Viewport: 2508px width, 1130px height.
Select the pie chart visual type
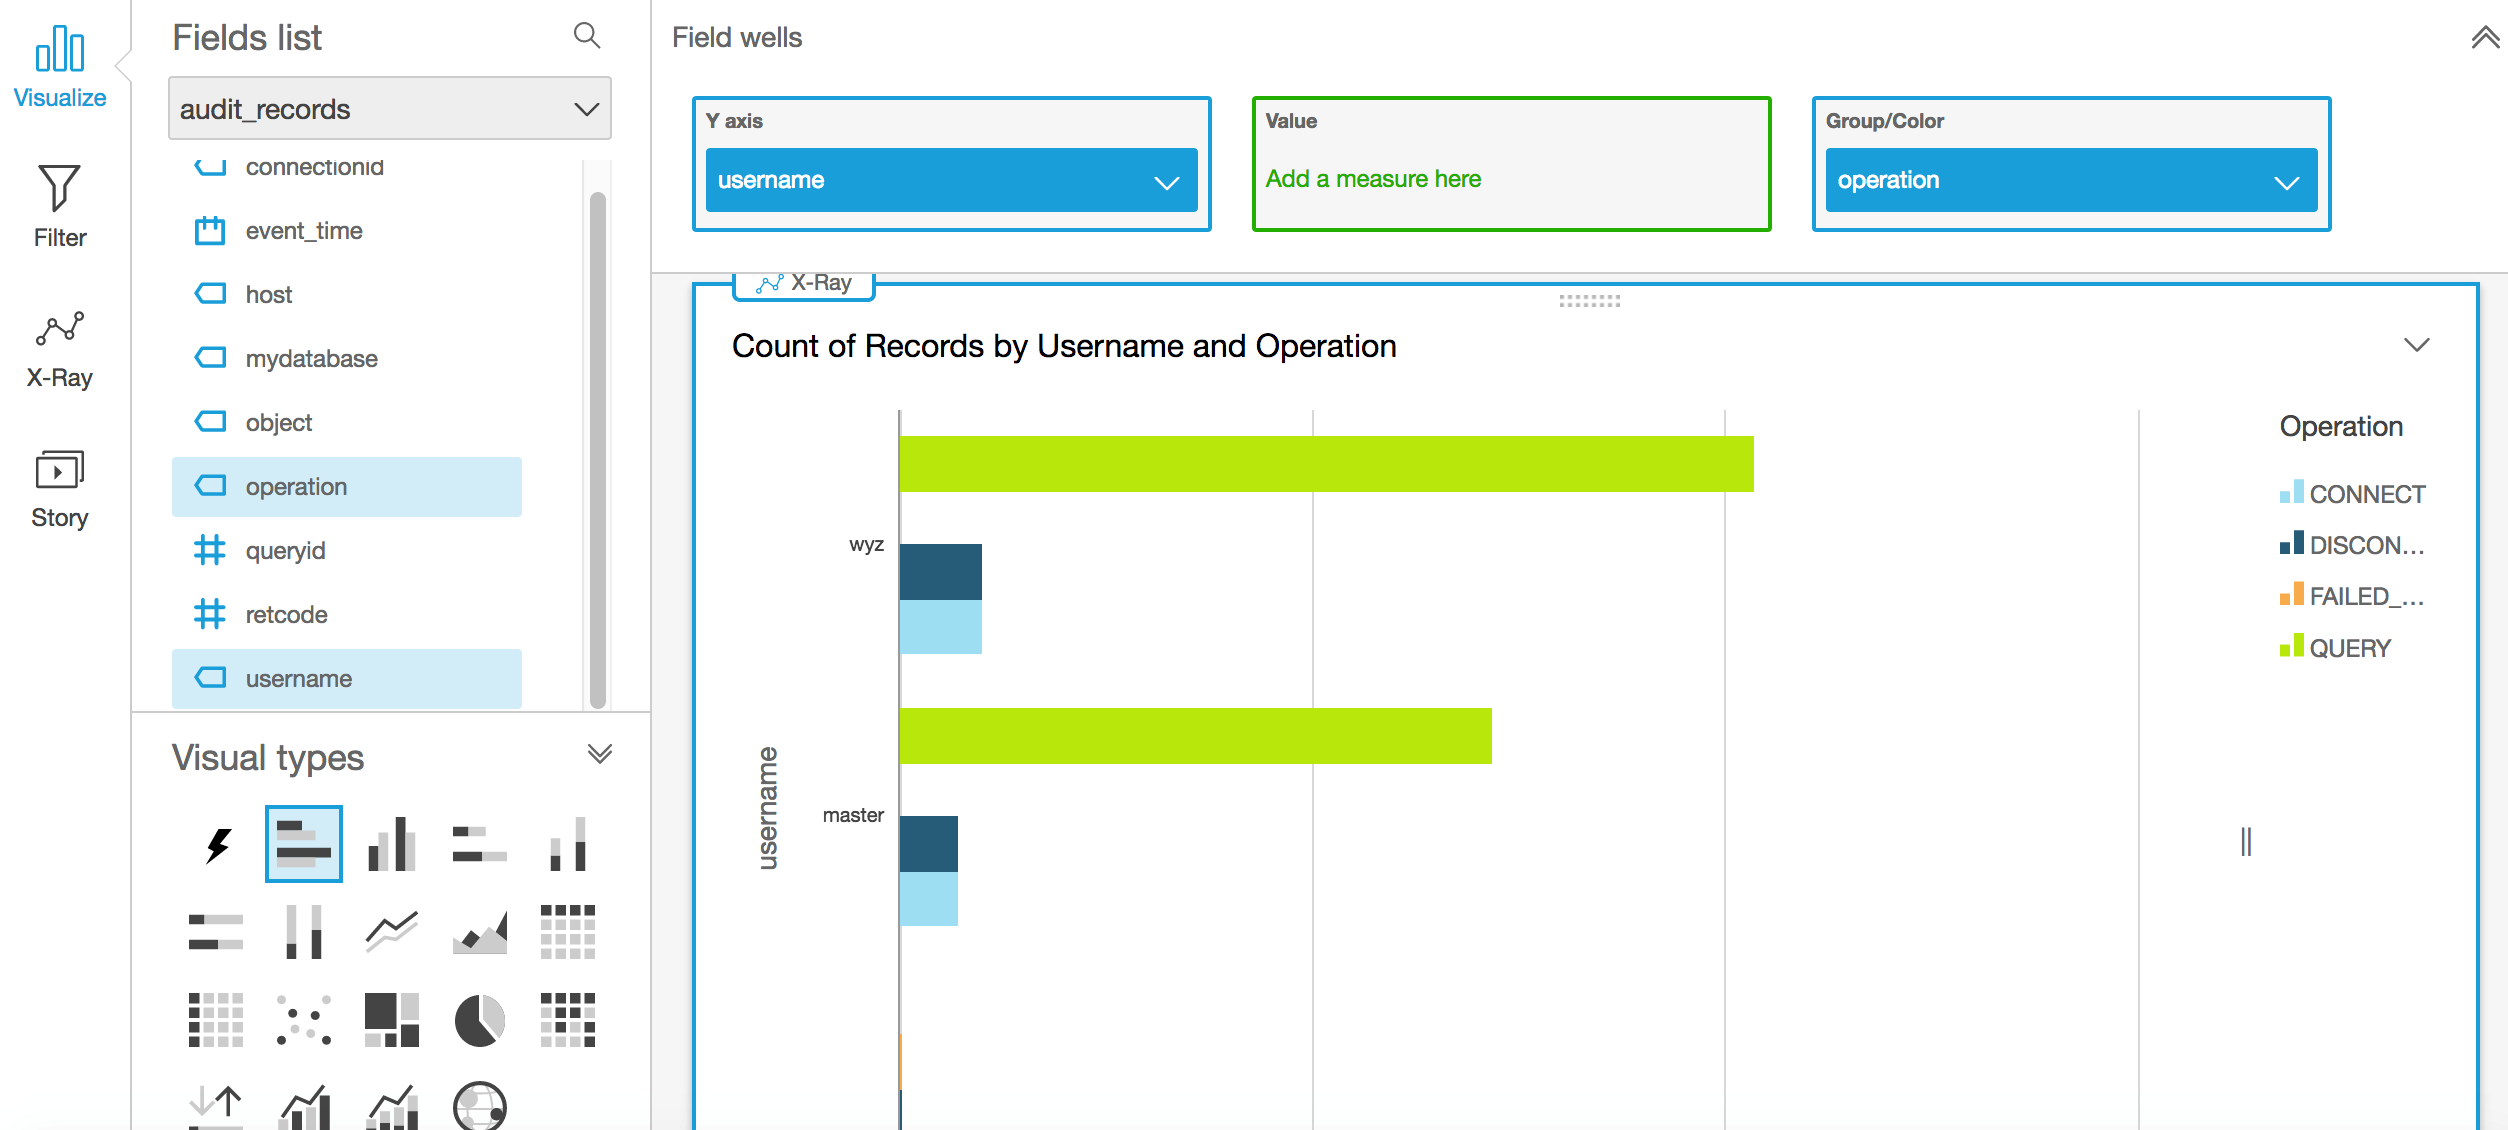click(x=479, y=1020)
